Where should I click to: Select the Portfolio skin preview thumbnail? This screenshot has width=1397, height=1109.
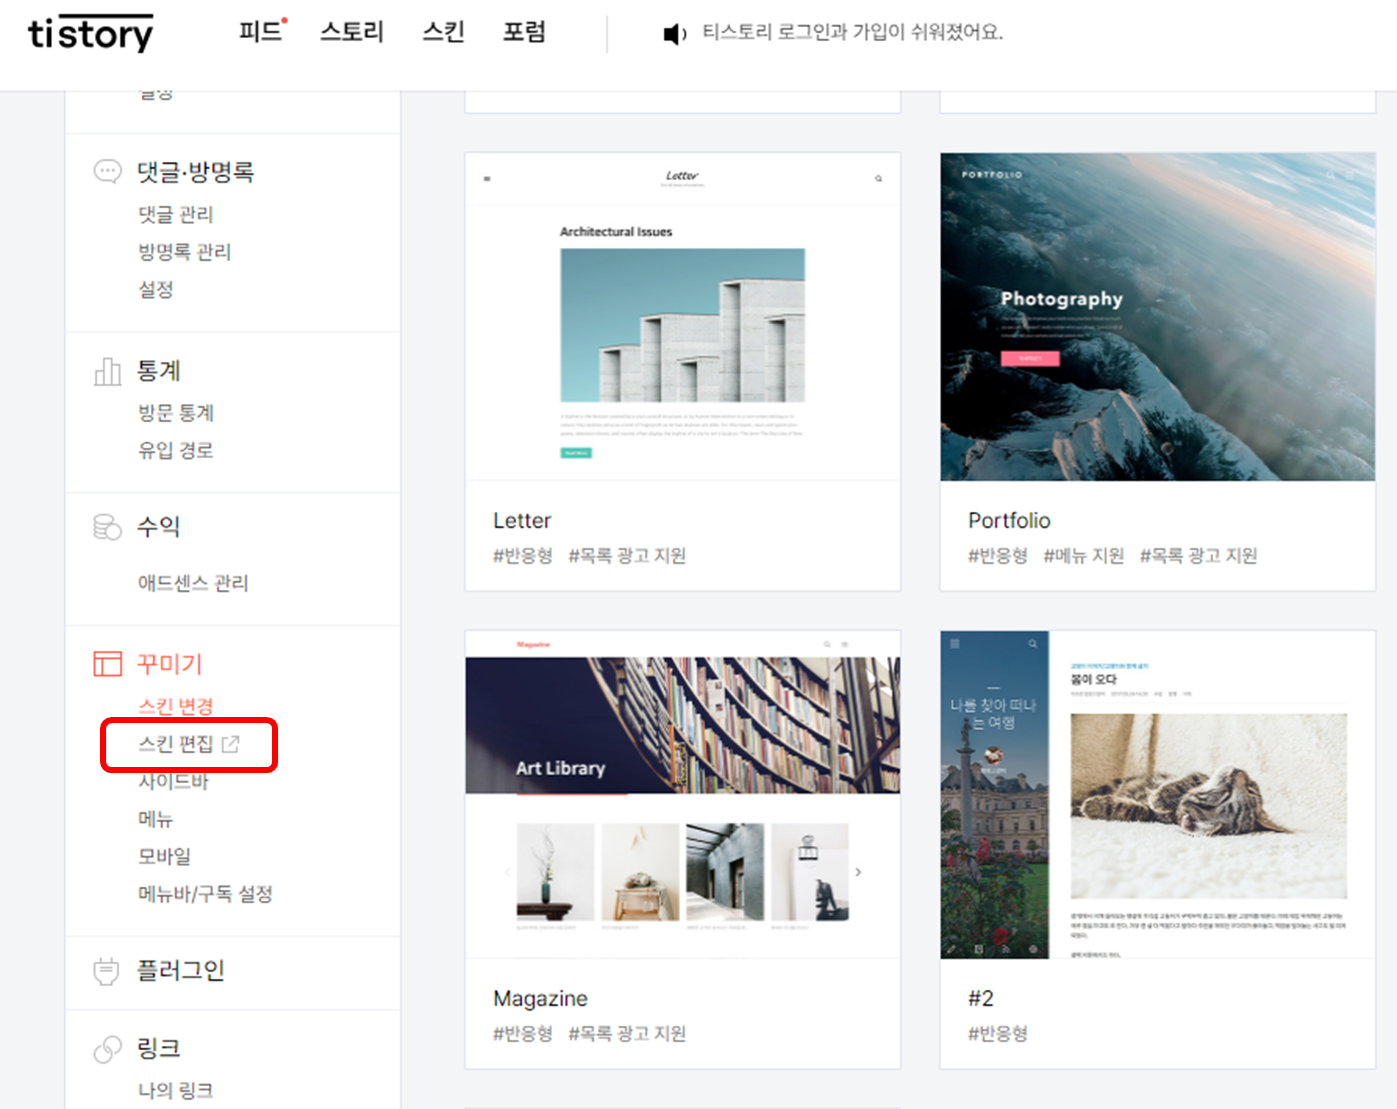(x=1158, y=317)
